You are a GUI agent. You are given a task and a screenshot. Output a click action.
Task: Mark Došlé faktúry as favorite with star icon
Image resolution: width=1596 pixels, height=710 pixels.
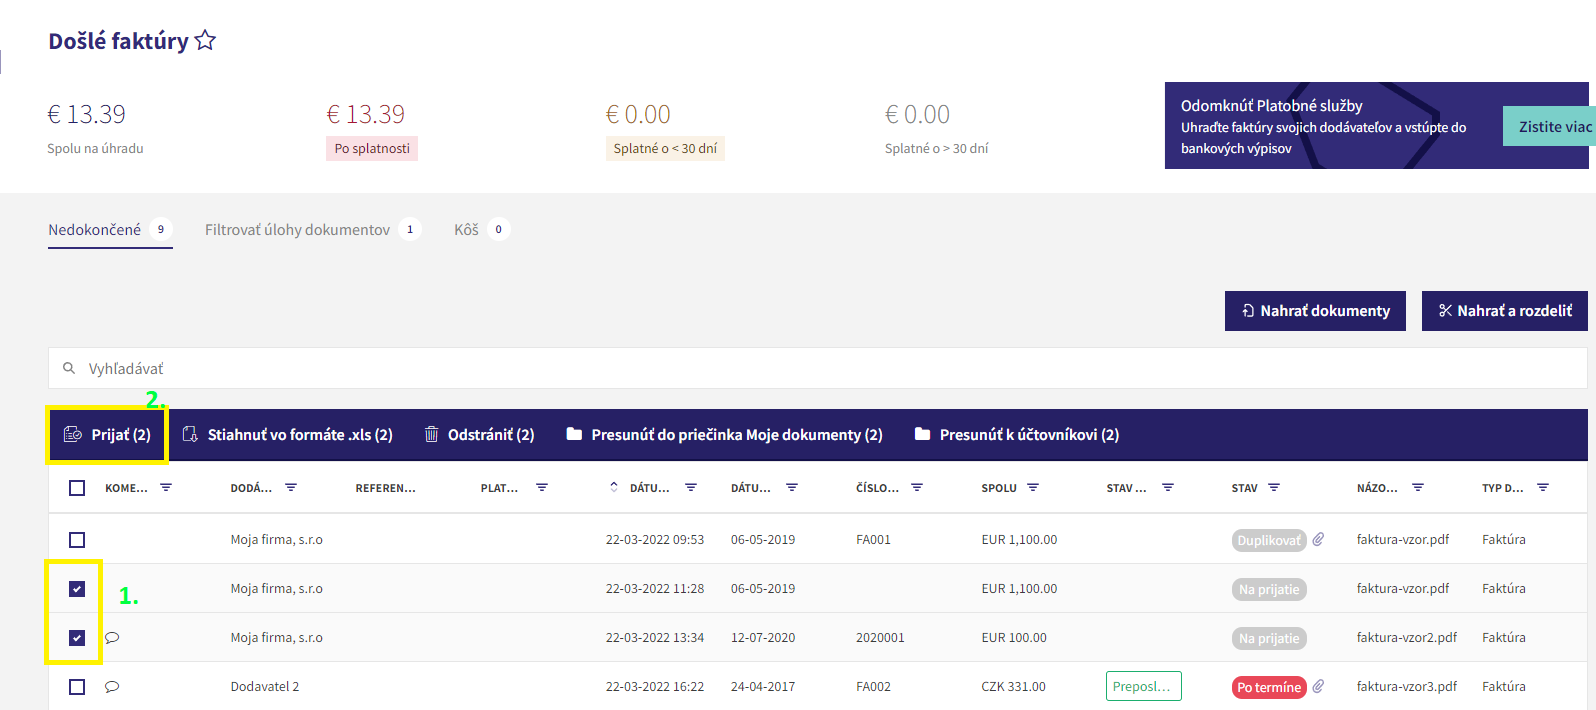(x=205, y=40)
